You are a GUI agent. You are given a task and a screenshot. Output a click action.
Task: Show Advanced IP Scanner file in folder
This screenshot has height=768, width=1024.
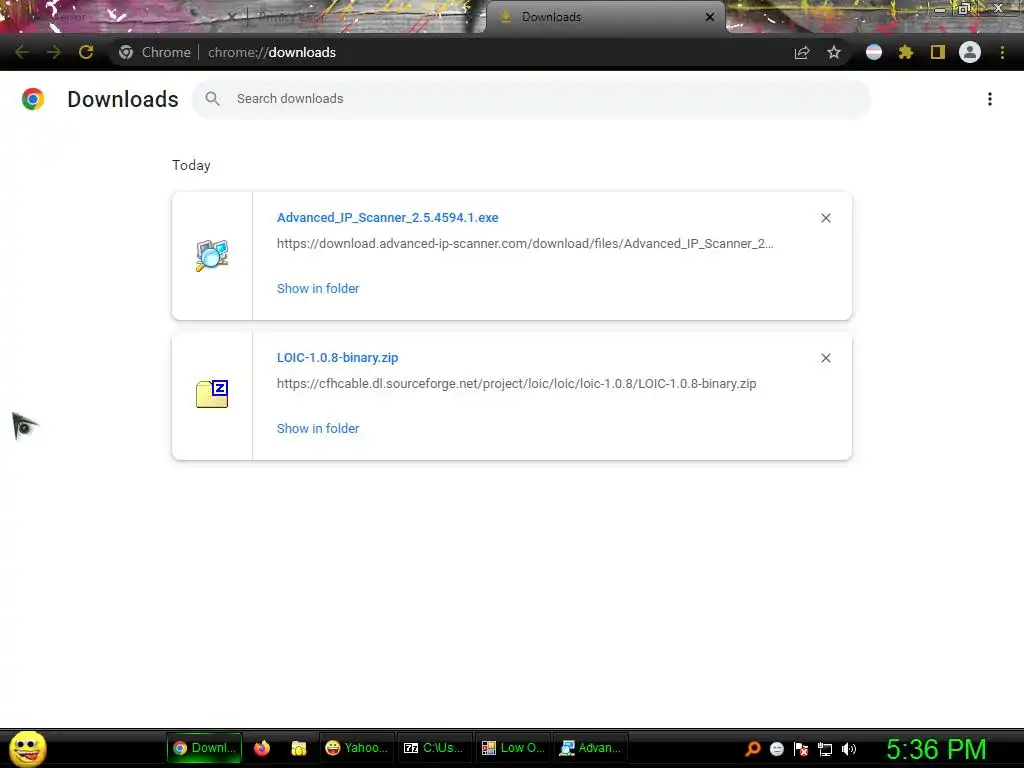[318, 289]
